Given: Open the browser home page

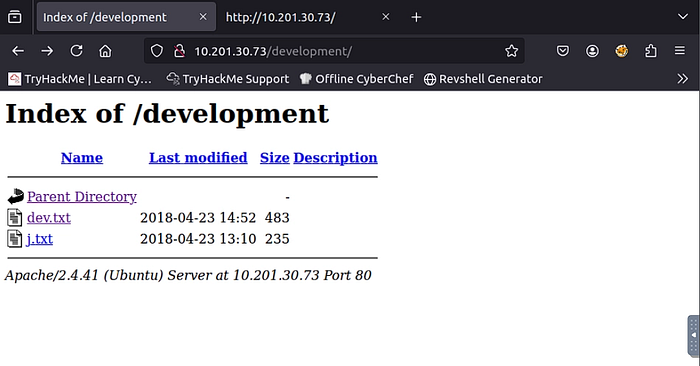Looking at the screenshot, I should (x=105, y=51).
